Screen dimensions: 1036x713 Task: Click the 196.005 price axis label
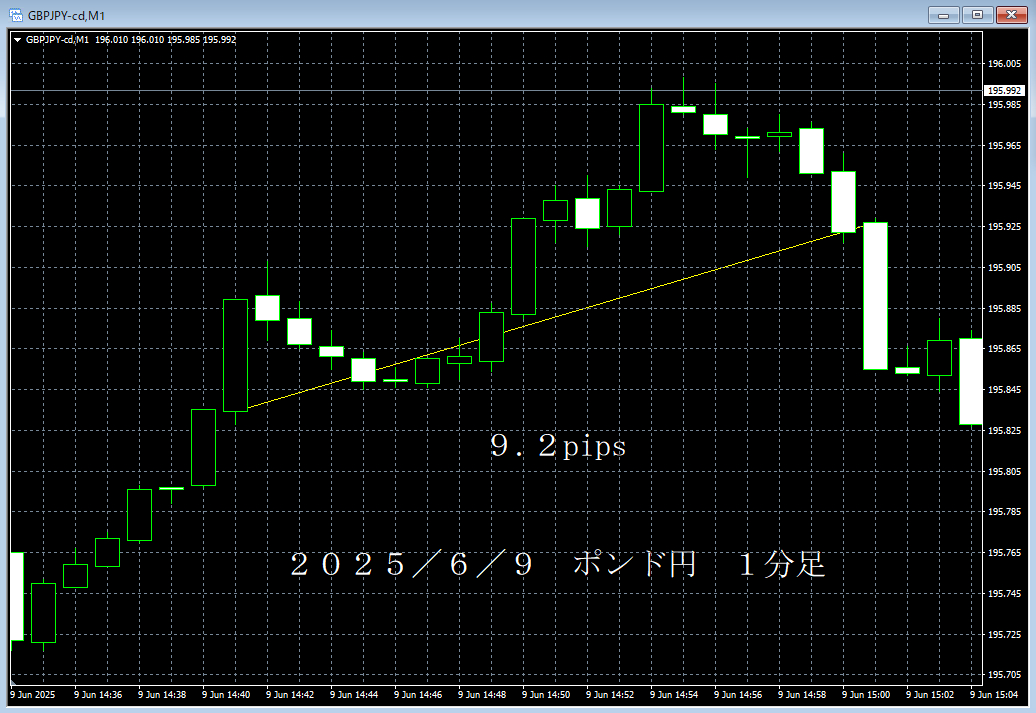[1004, 63]
